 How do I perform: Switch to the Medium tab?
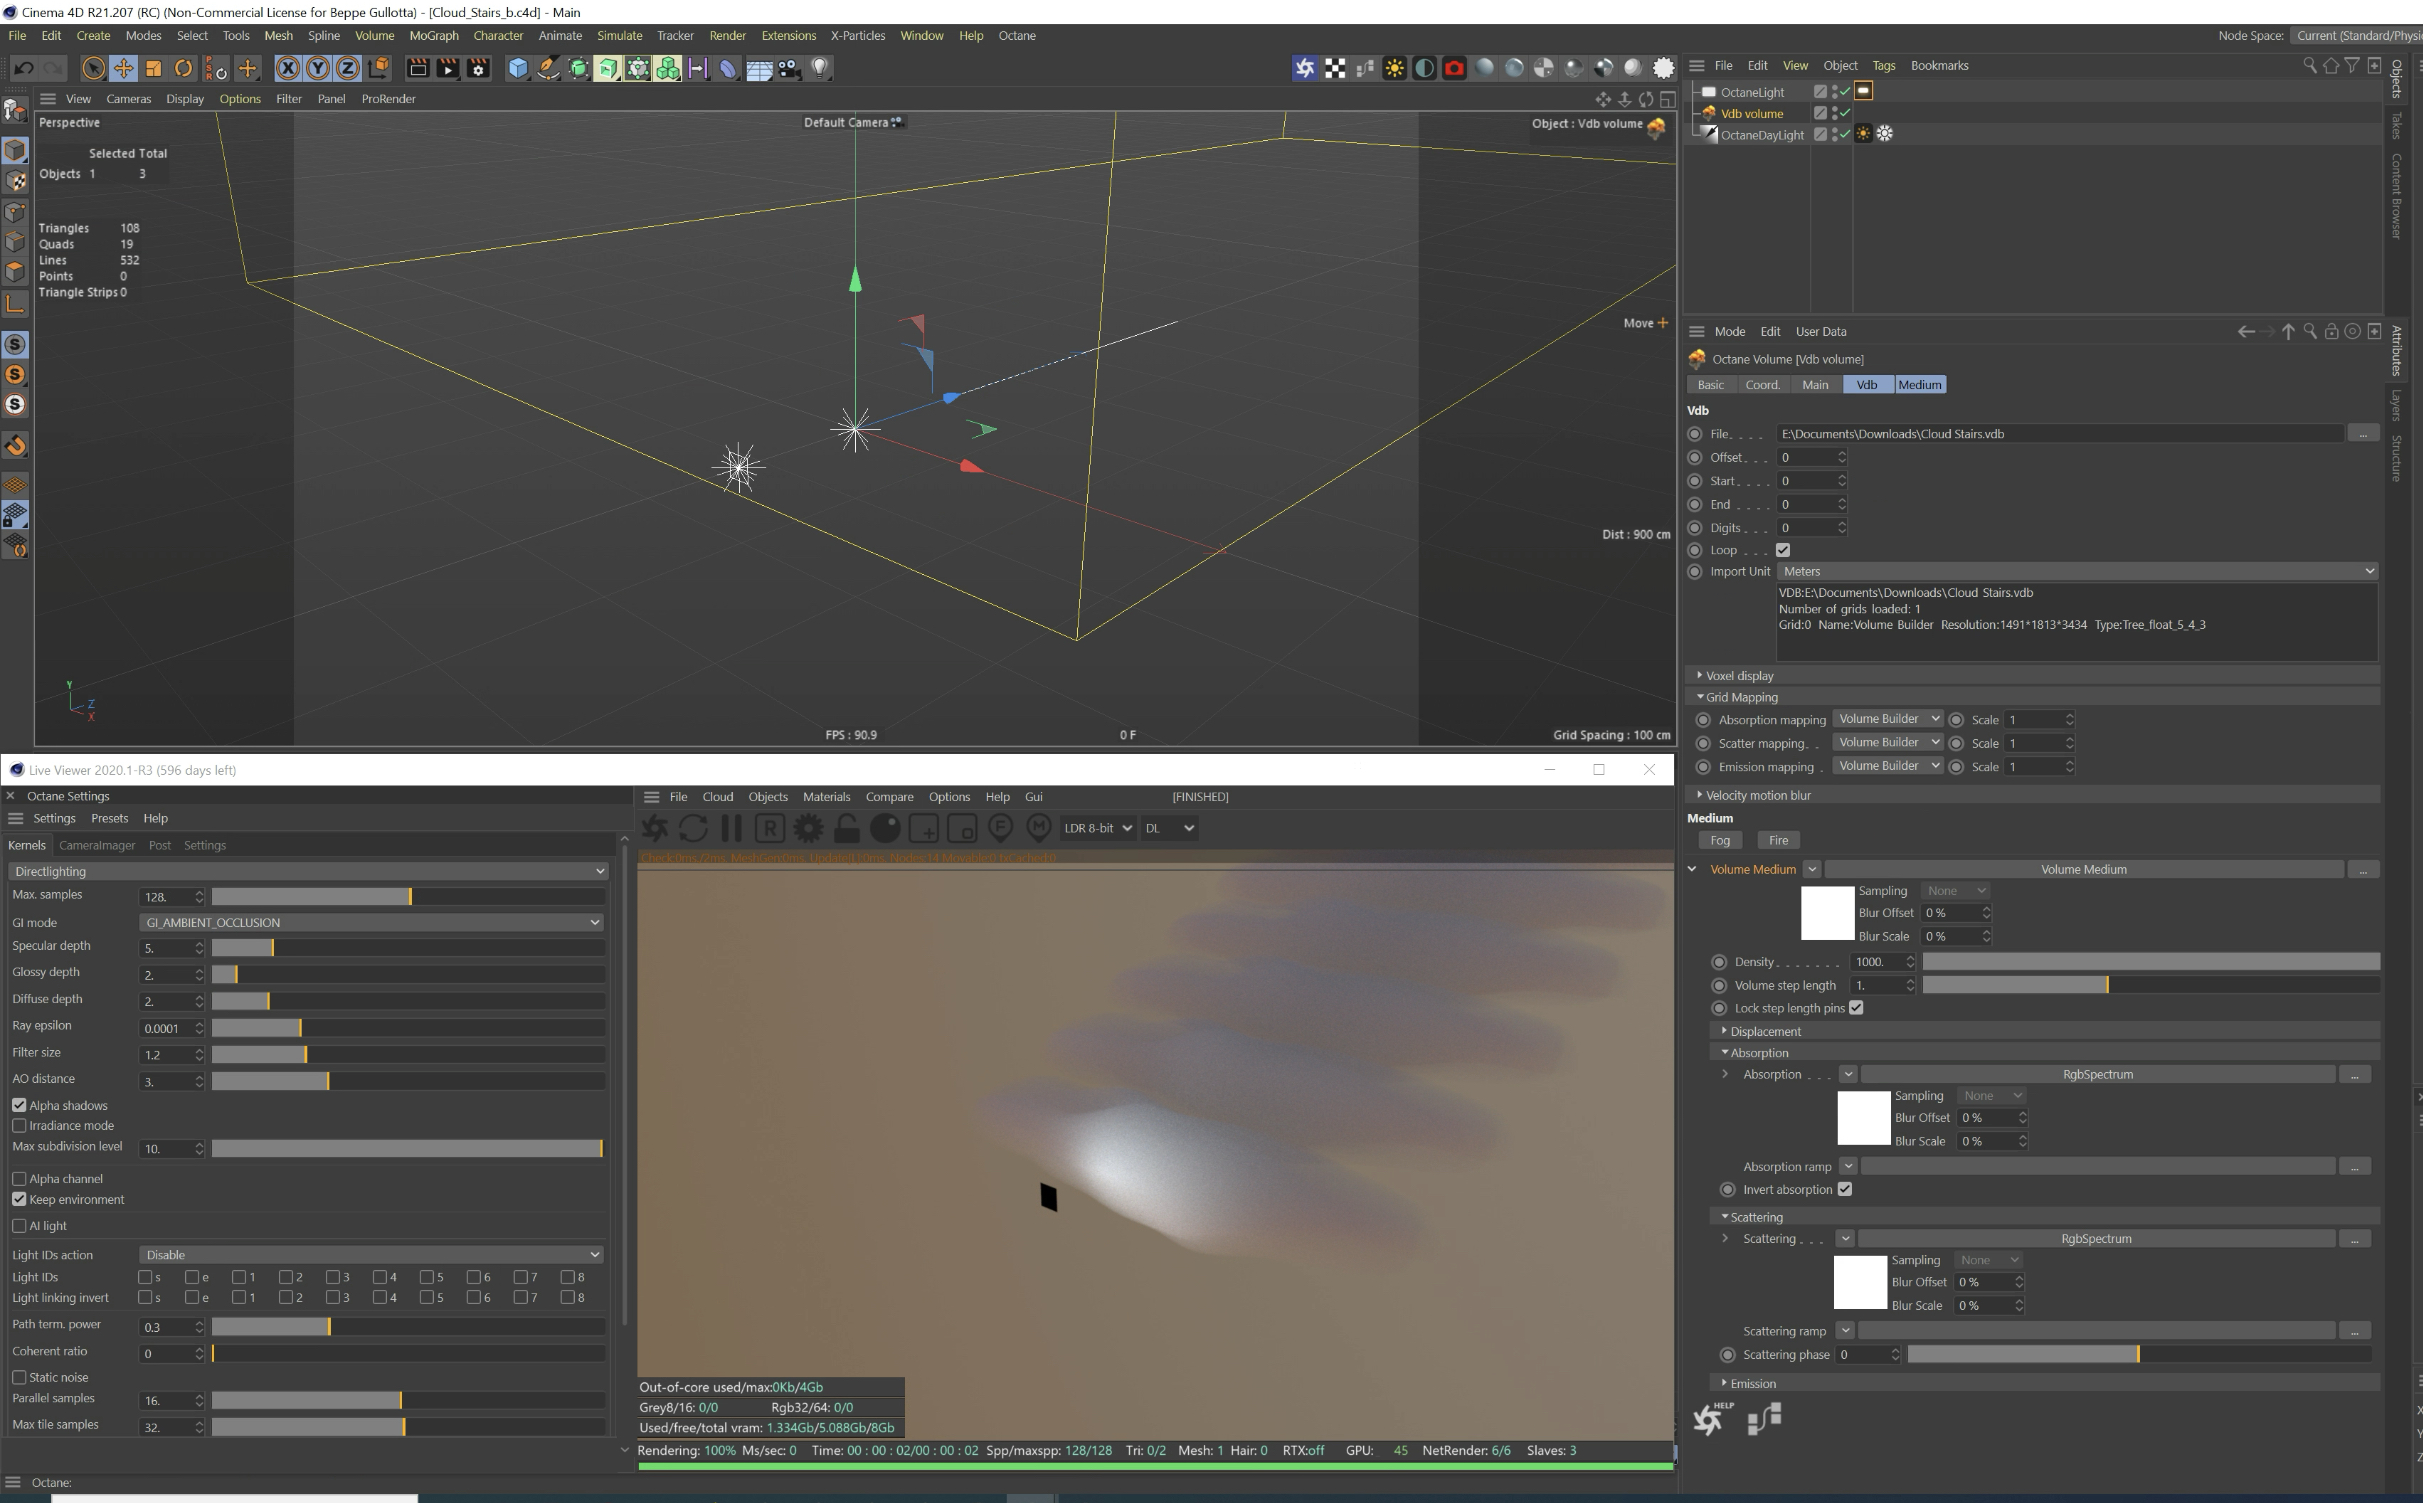[1919, 385]
